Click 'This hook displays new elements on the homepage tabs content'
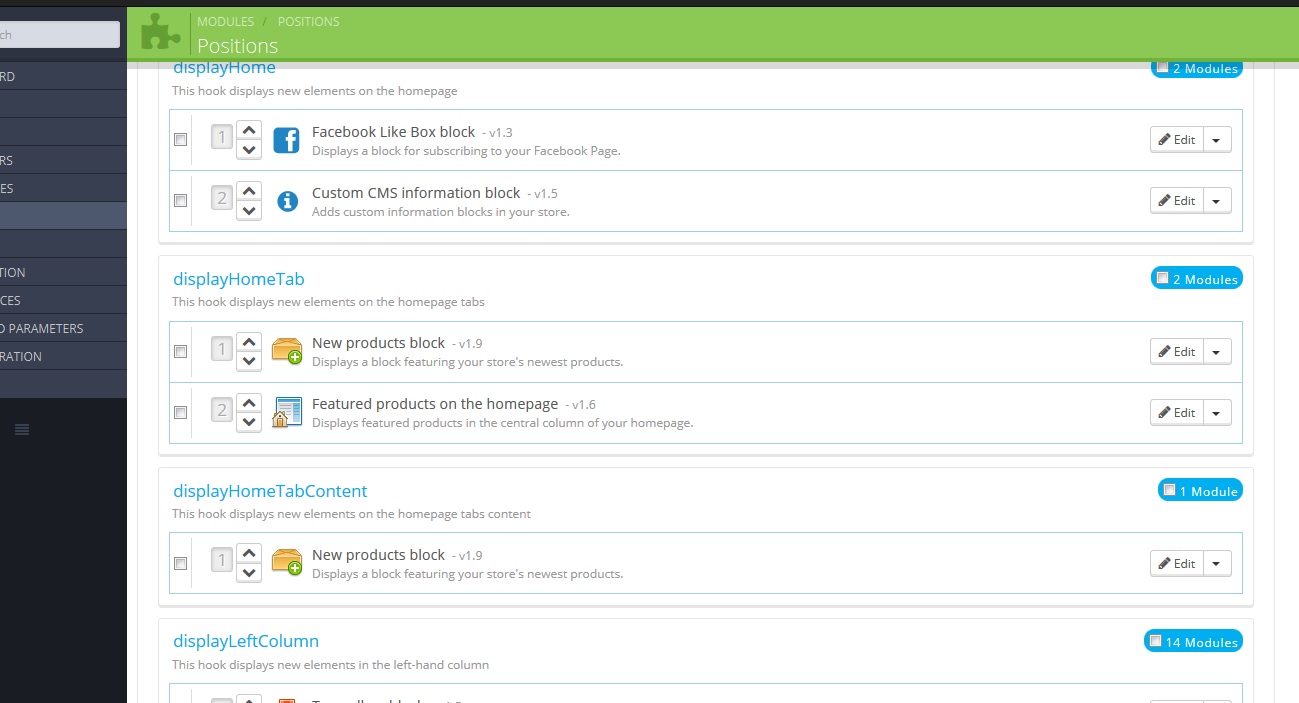The image size is (1299, 703). (351, 514)
